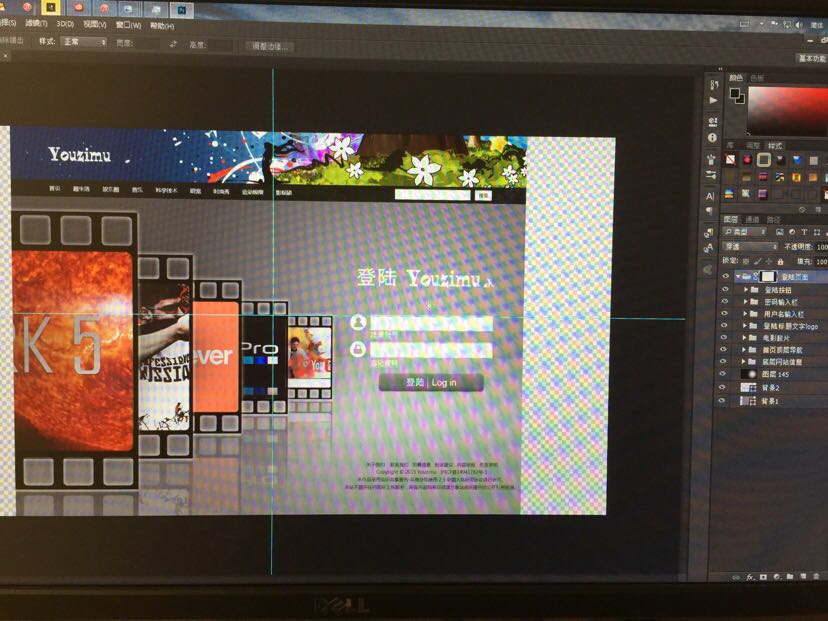
Task: Open the Info panel icon
Action: [x=713, y=138]
